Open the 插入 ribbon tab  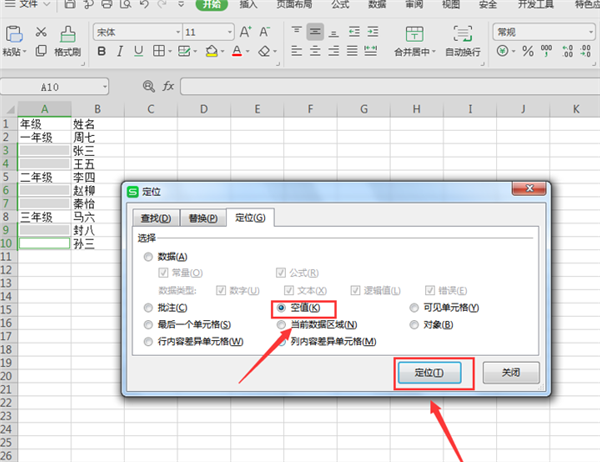point(249,5)
